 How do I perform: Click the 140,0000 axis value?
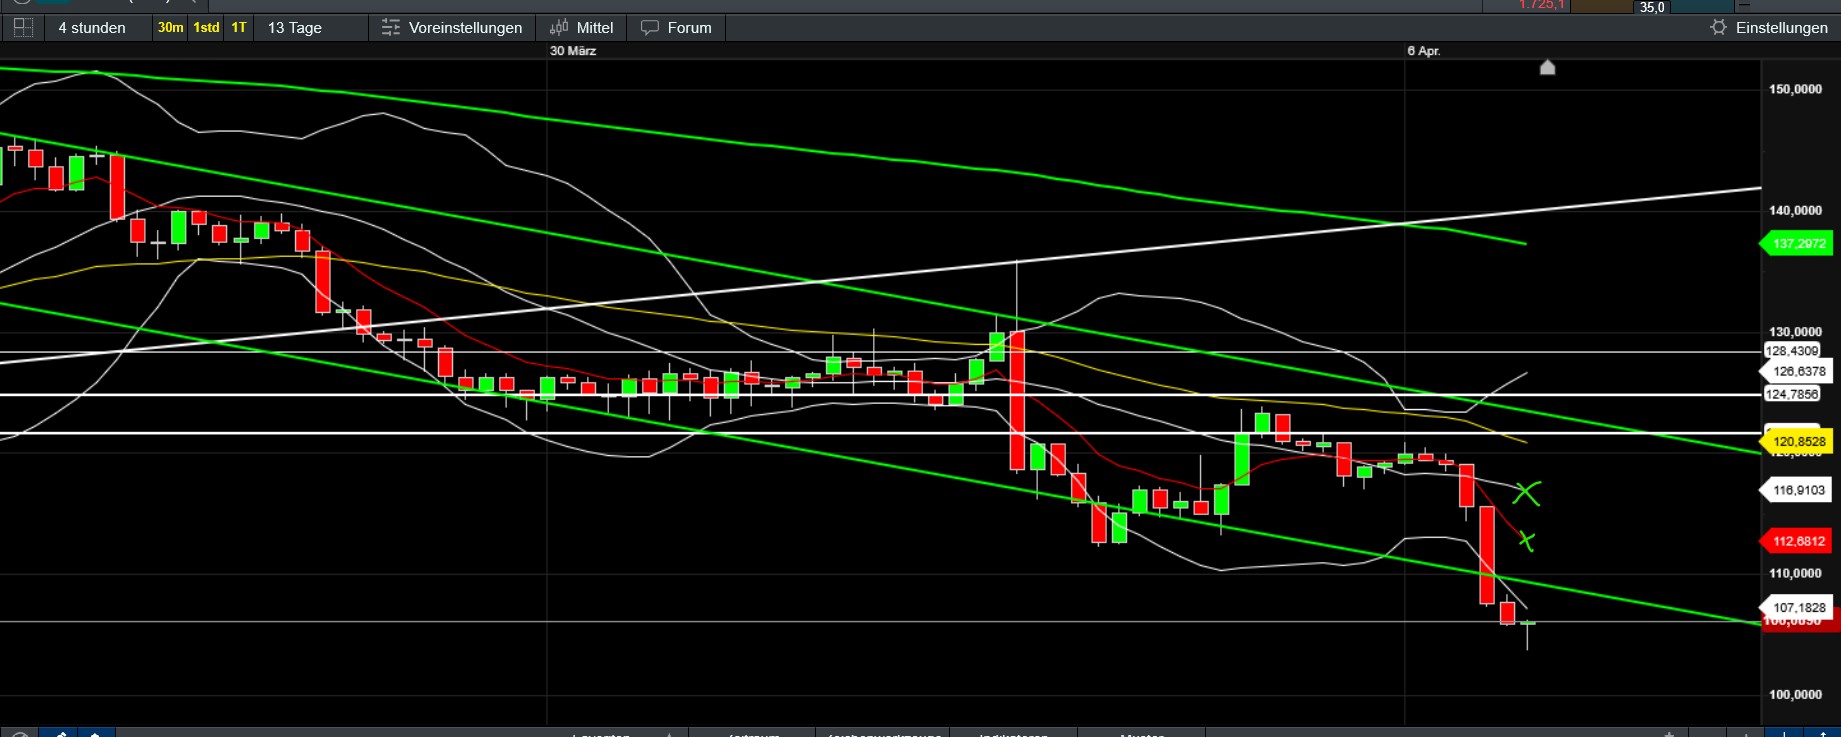[1795, 210]
